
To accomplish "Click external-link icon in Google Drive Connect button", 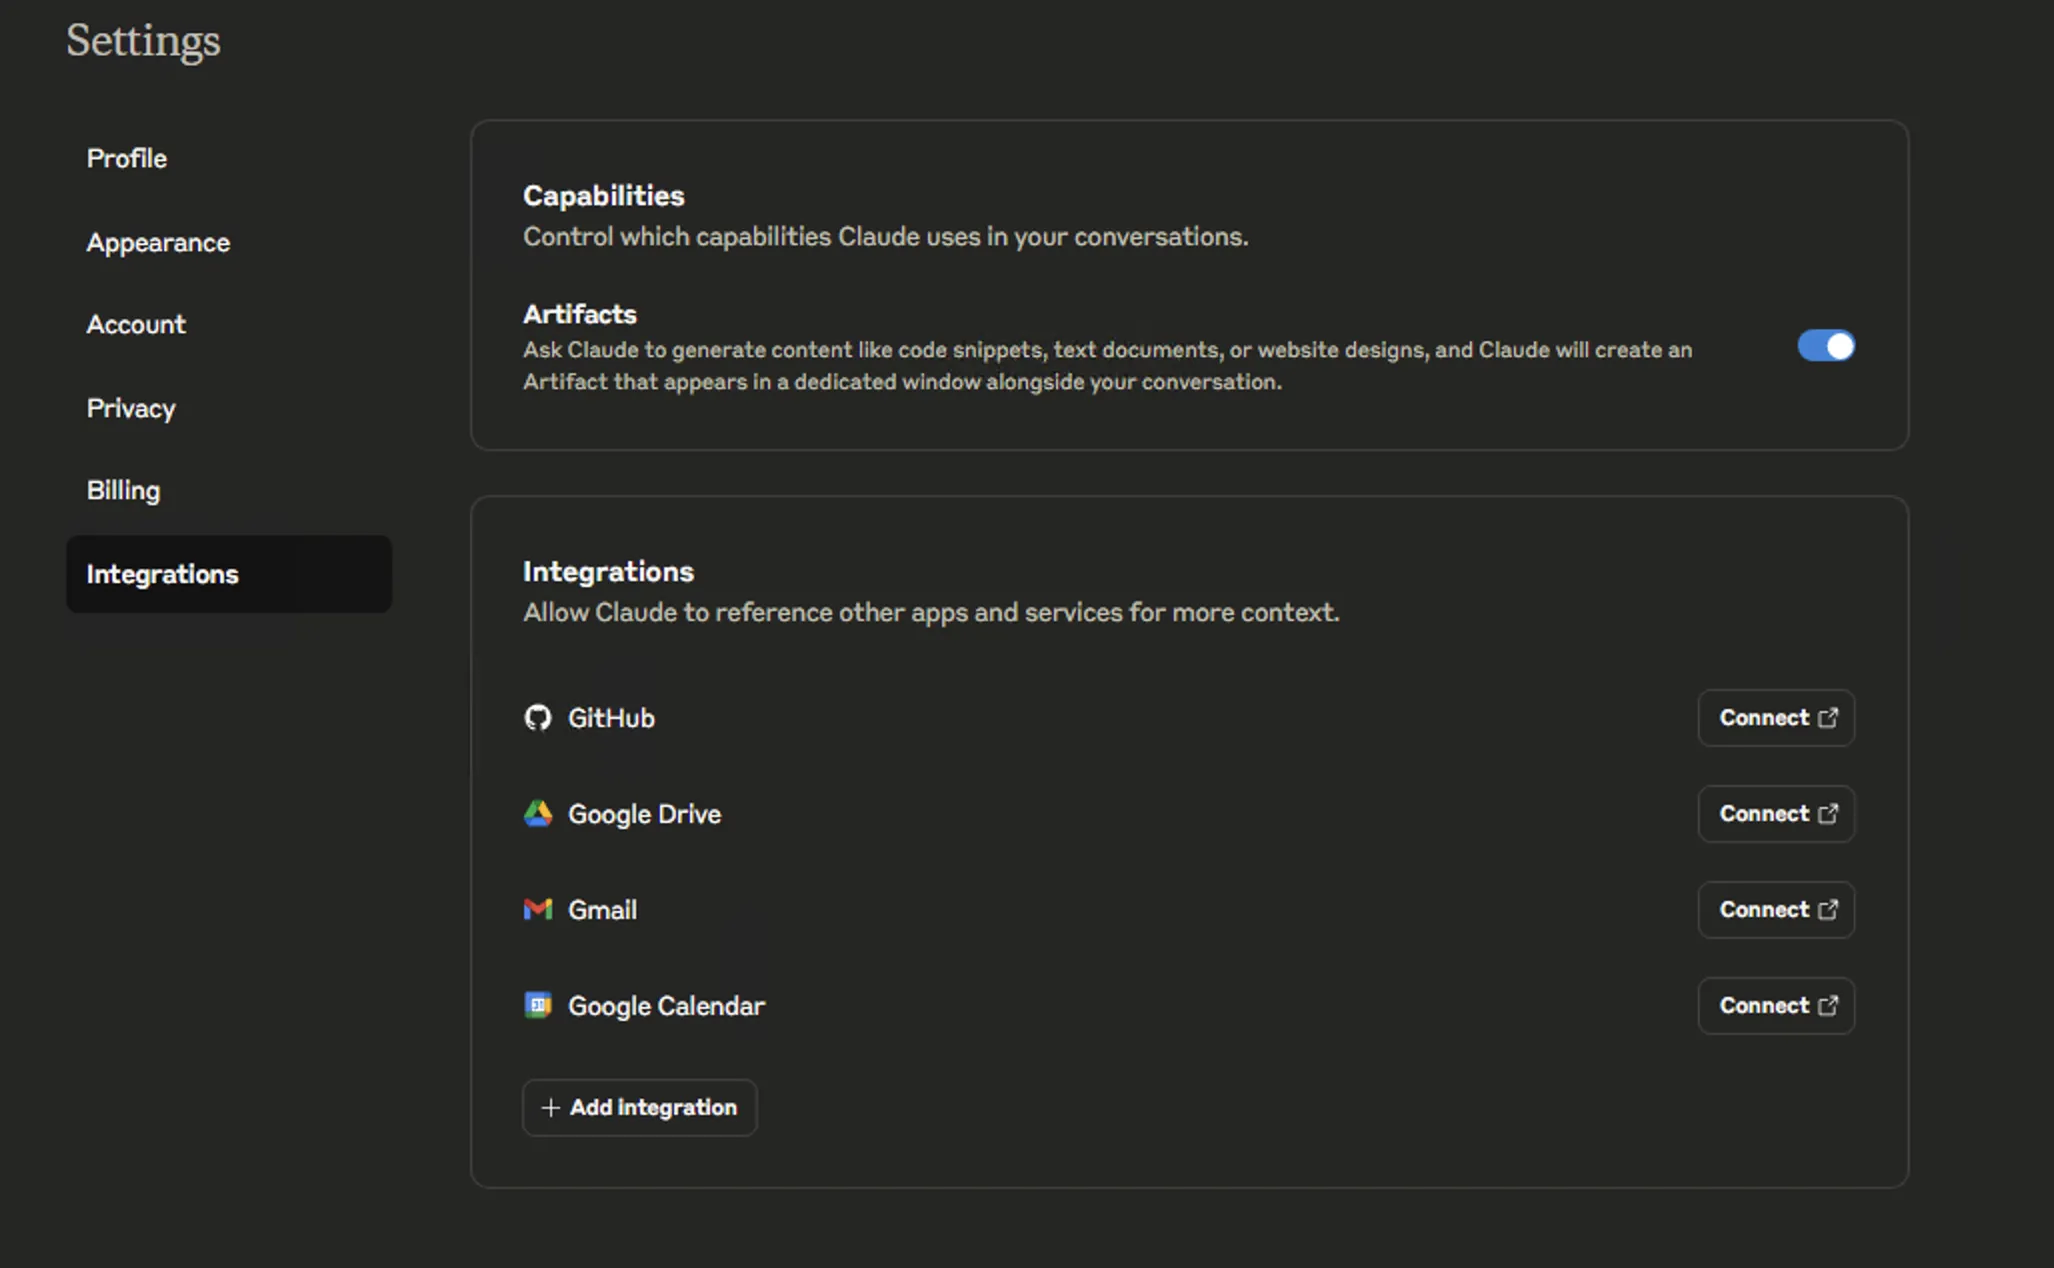I will tap(1828, 814).
